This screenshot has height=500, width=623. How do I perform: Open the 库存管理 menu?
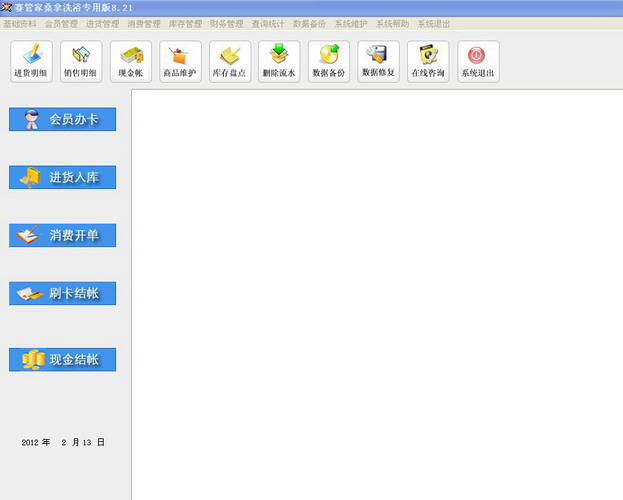click(x=185, y=24)
